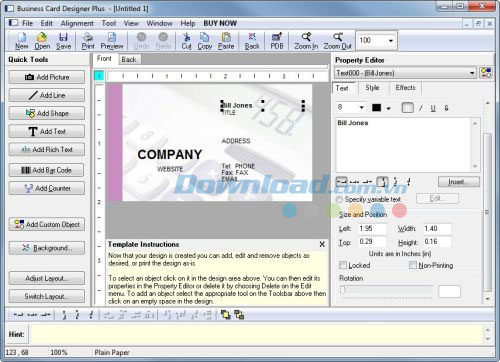Click the Zoom Out magnifier icon
This screenshot has width=500, height=362.
point(337,41)
